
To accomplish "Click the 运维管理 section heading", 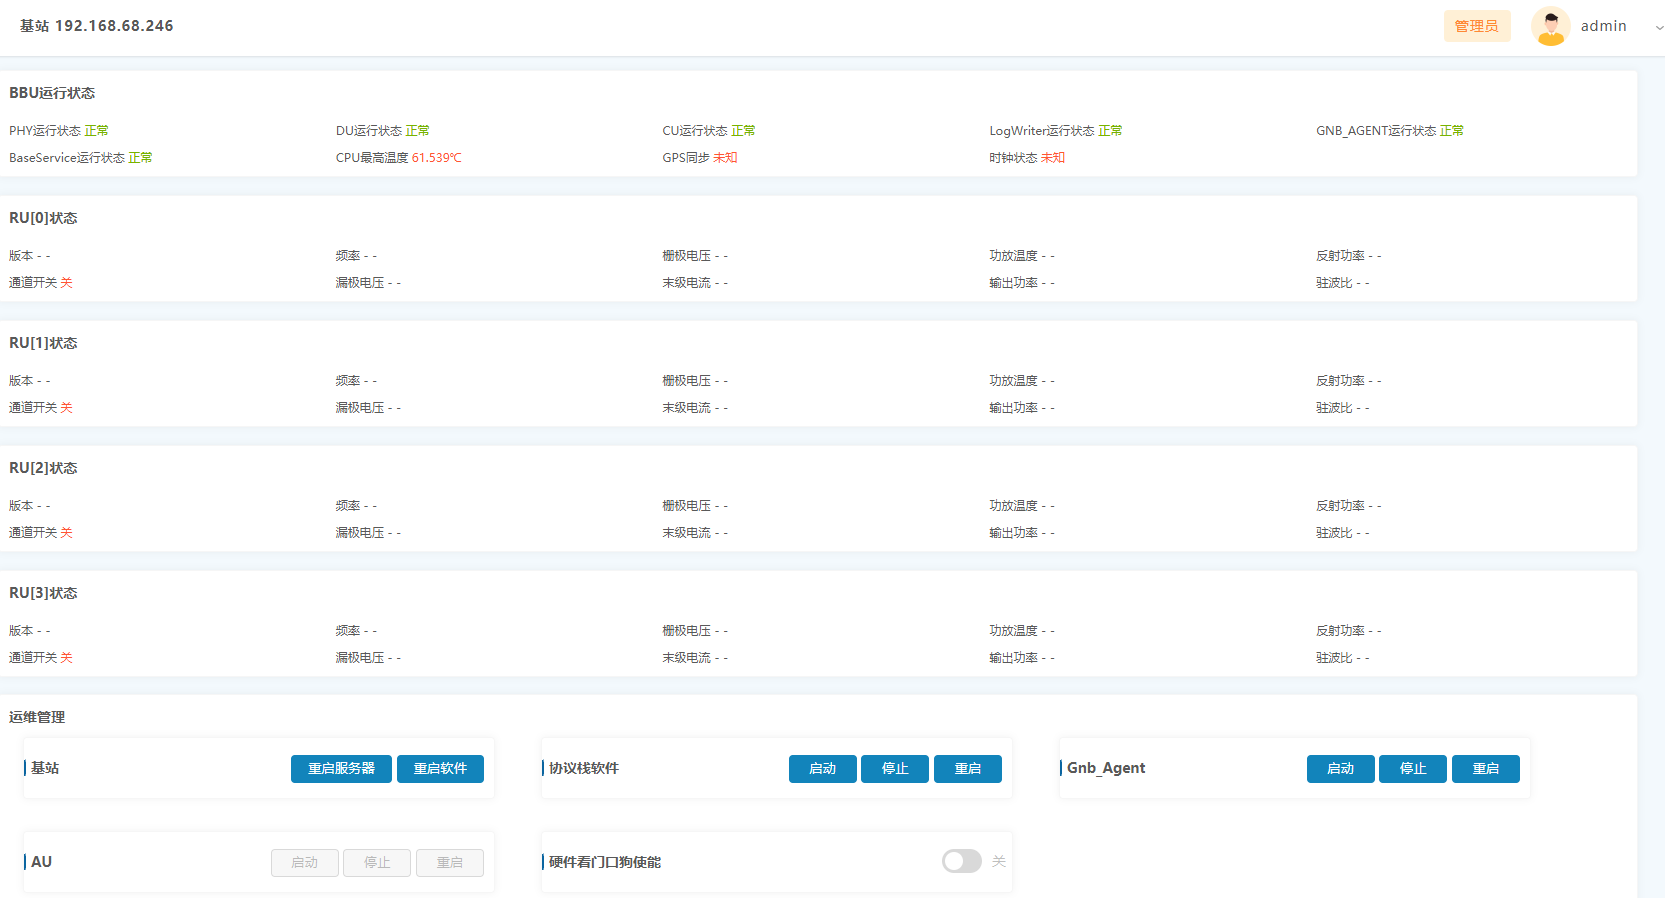I will (37, 717).
